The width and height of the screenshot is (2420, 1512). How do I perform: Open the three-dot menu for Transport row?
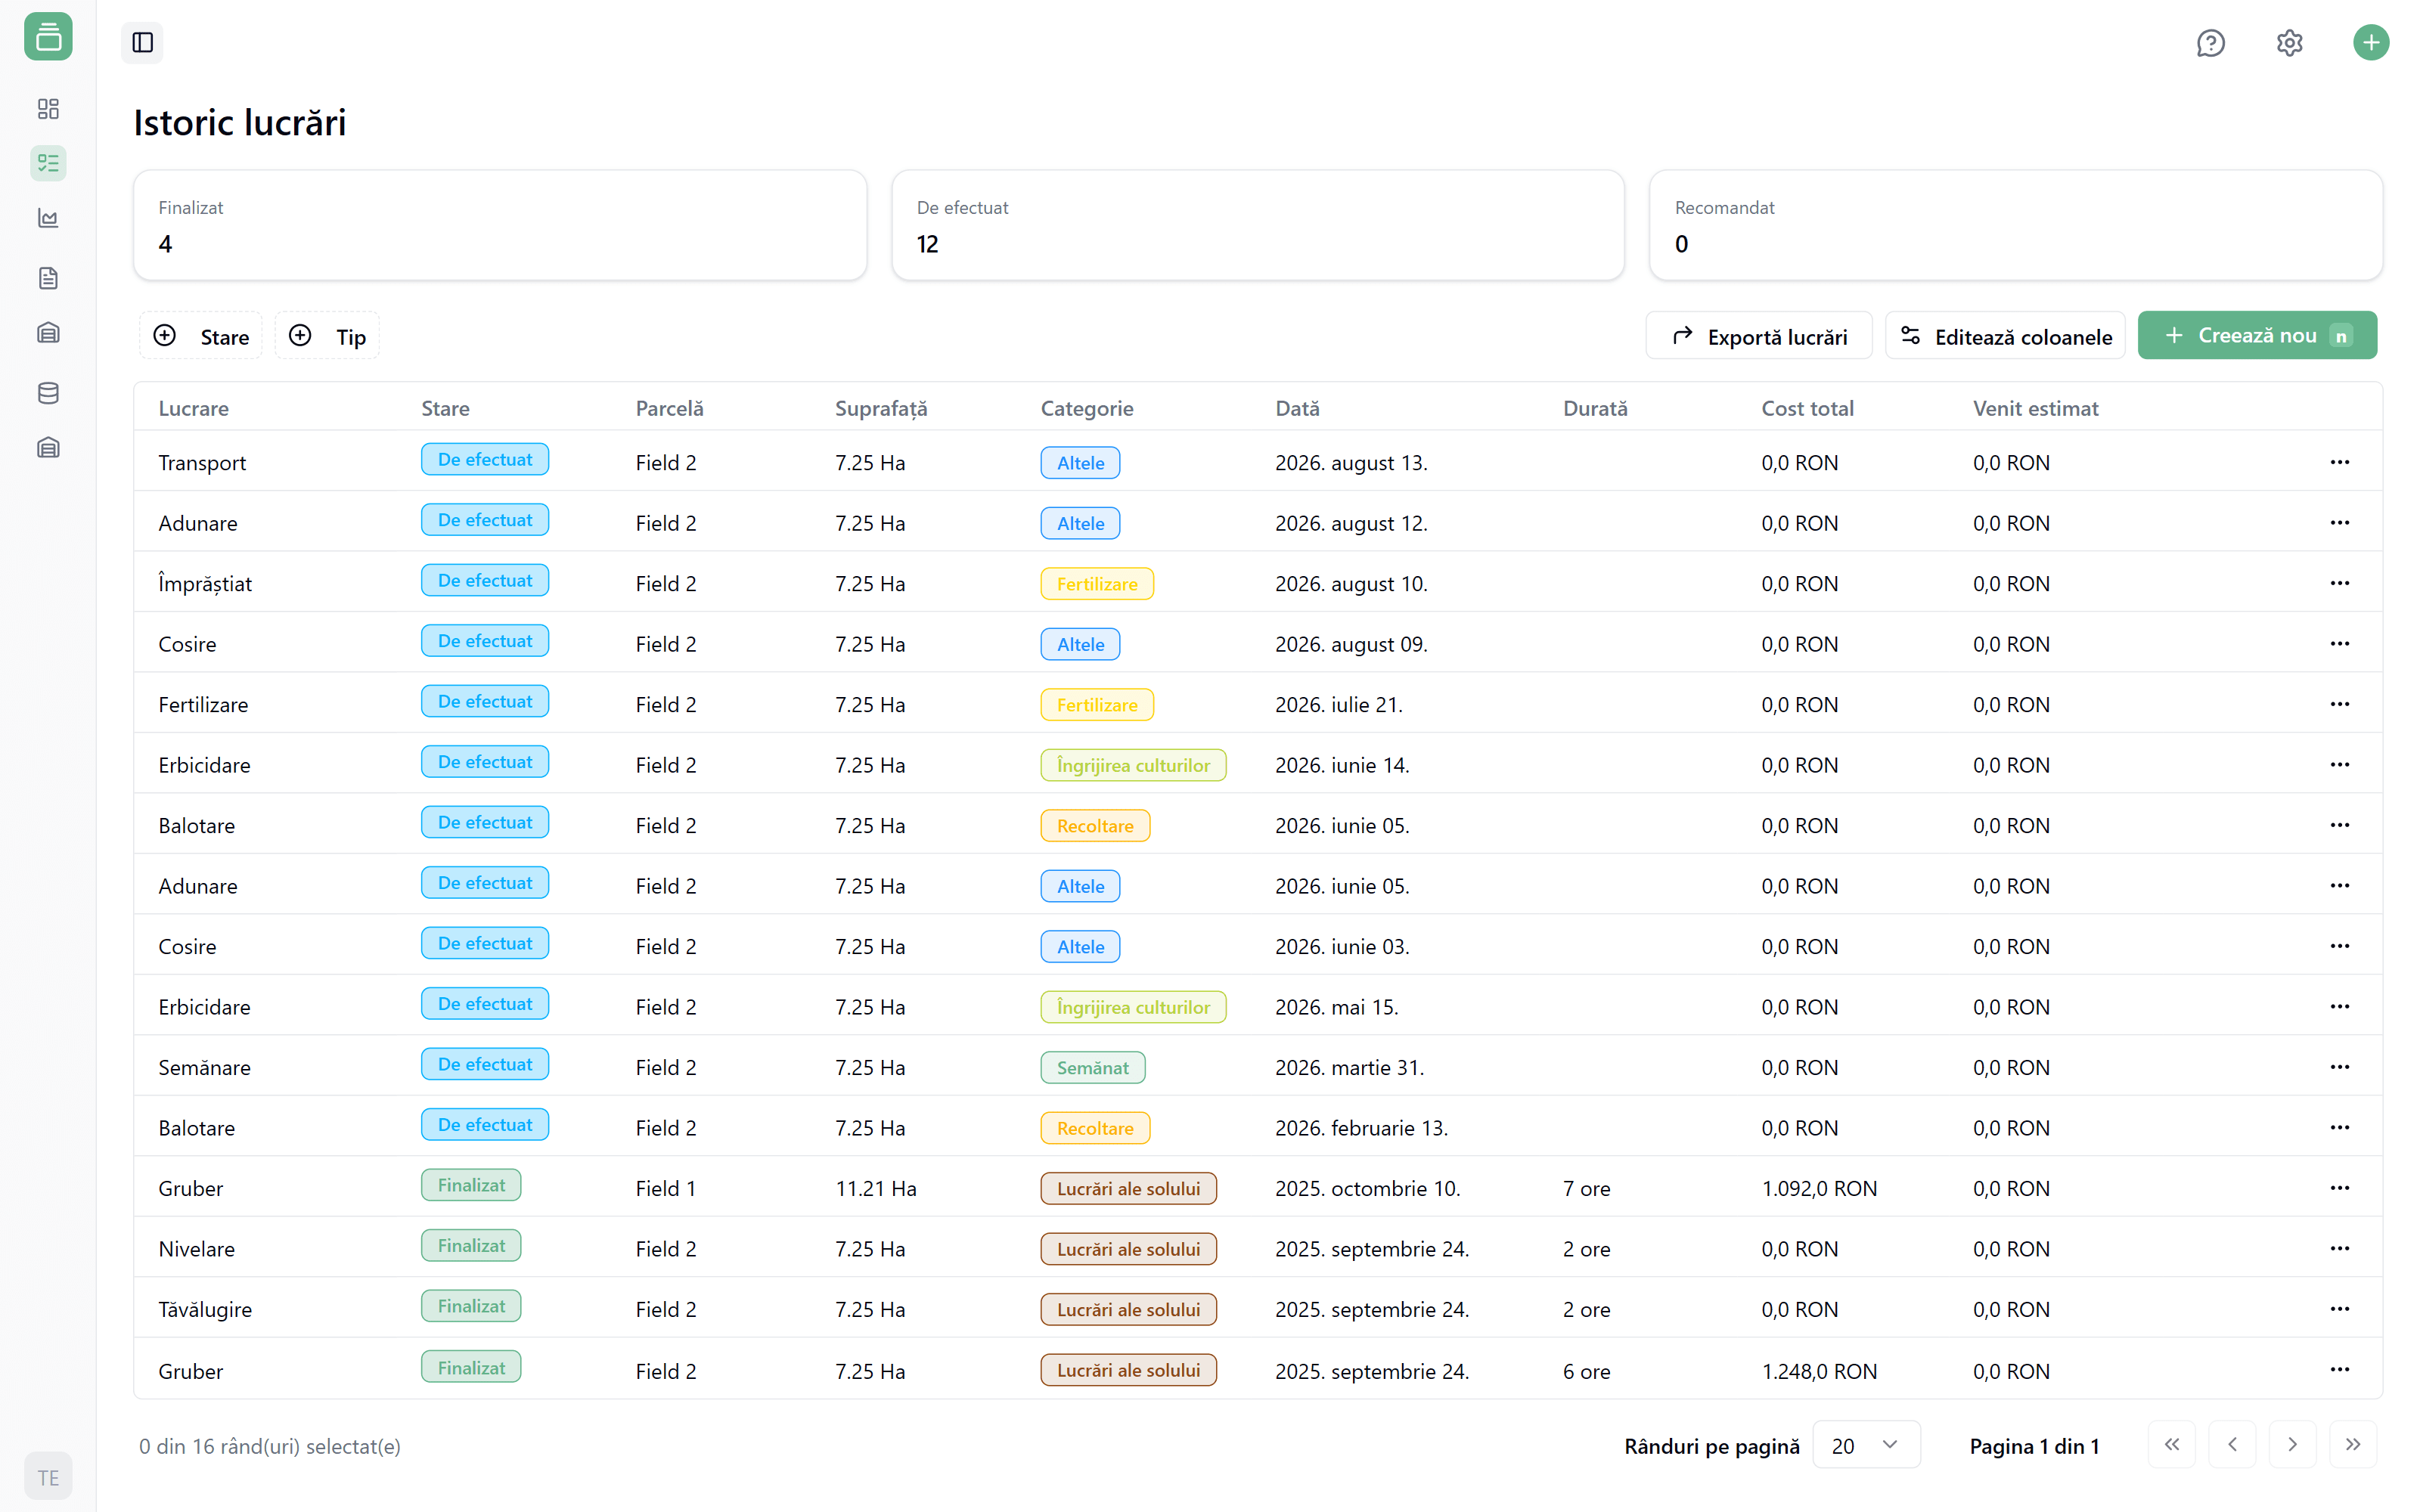point(2339,462)
